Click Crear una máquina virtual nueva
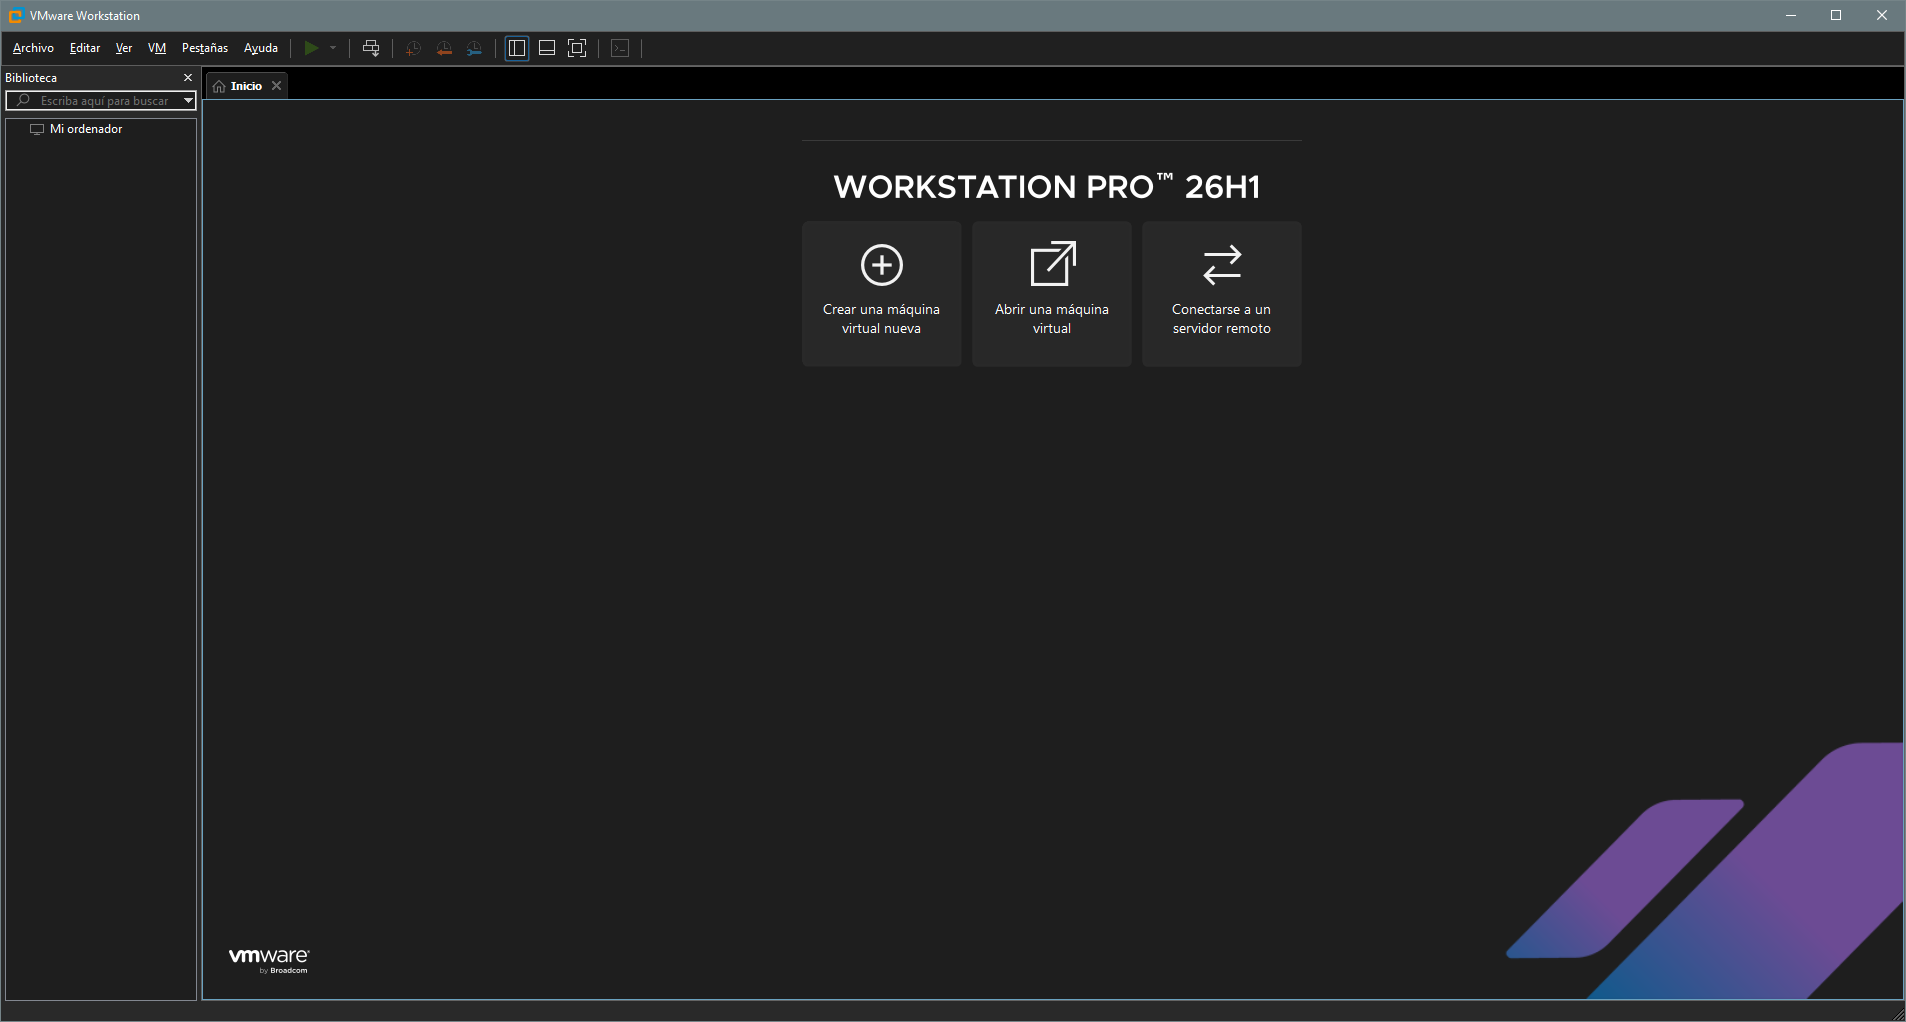1906x1022 pixels. [881, 294]
